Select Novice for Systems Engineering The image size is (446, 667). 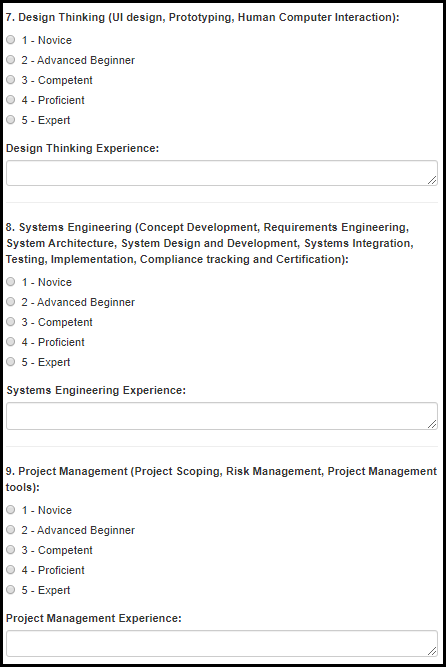[x=11, y=282]
